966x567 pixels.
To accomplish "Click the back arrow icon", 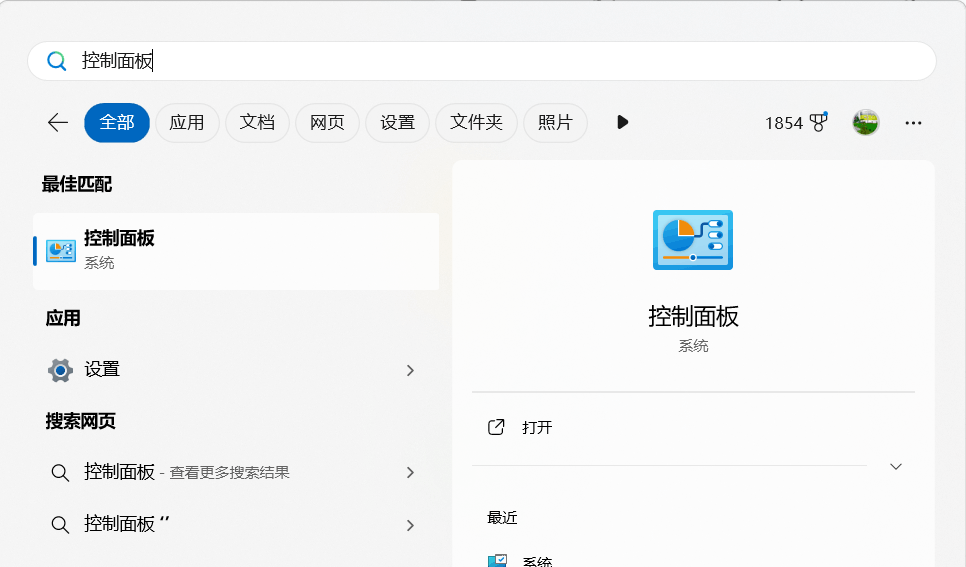I will 58,123.
